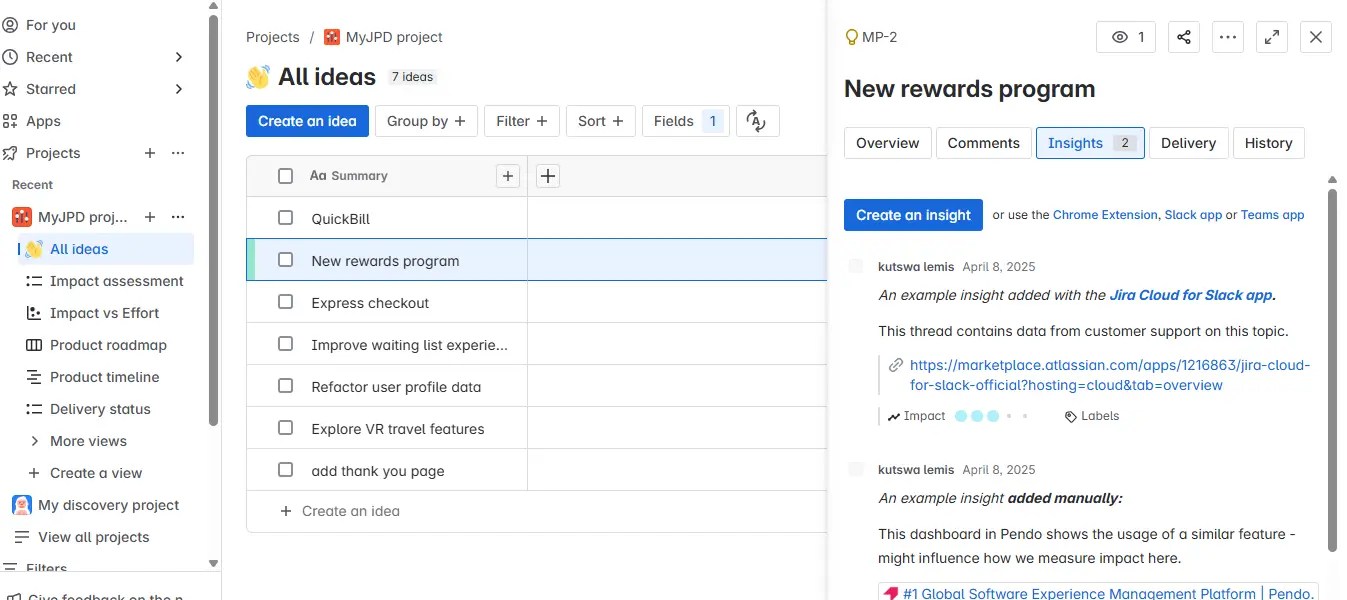Expand the More views list
The width and height of the screenshot is (1347, 600).
pos(35,441)
